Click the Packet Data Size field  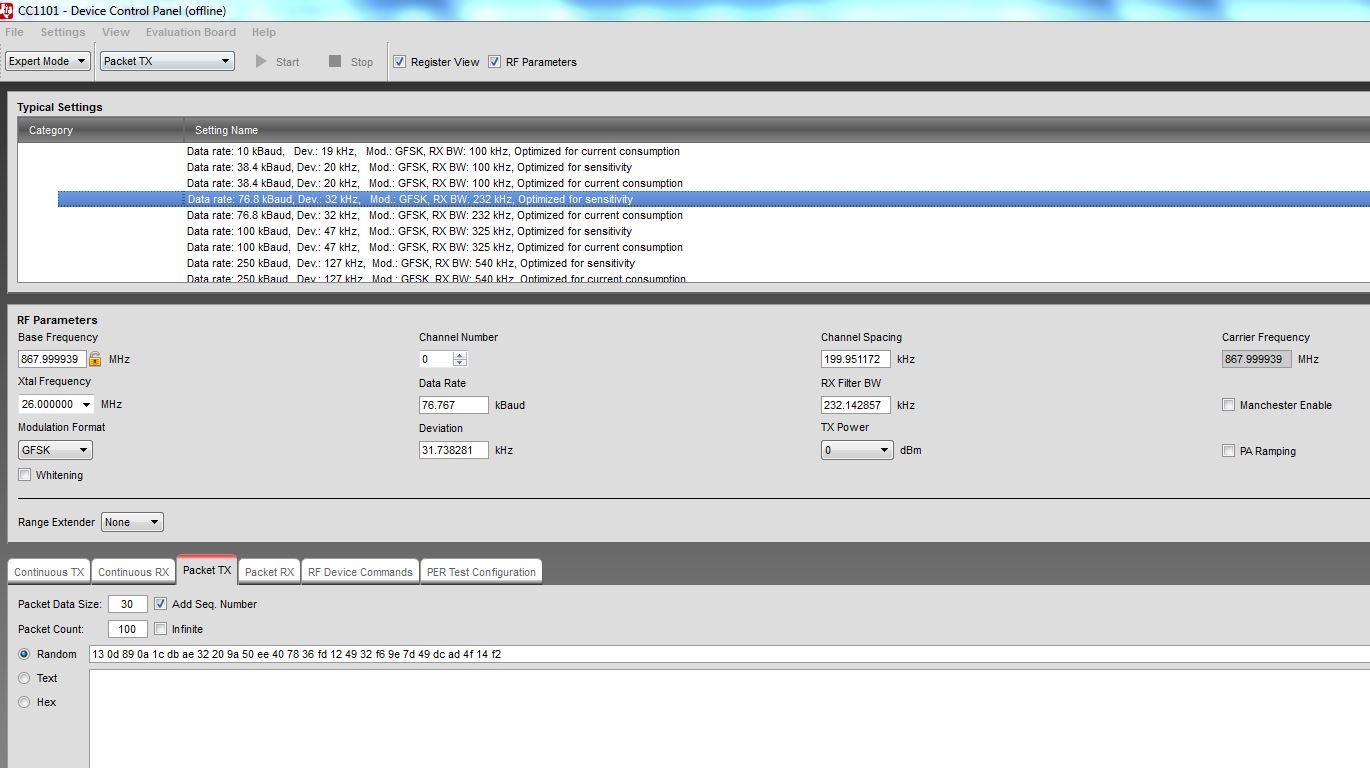point(128,604)
